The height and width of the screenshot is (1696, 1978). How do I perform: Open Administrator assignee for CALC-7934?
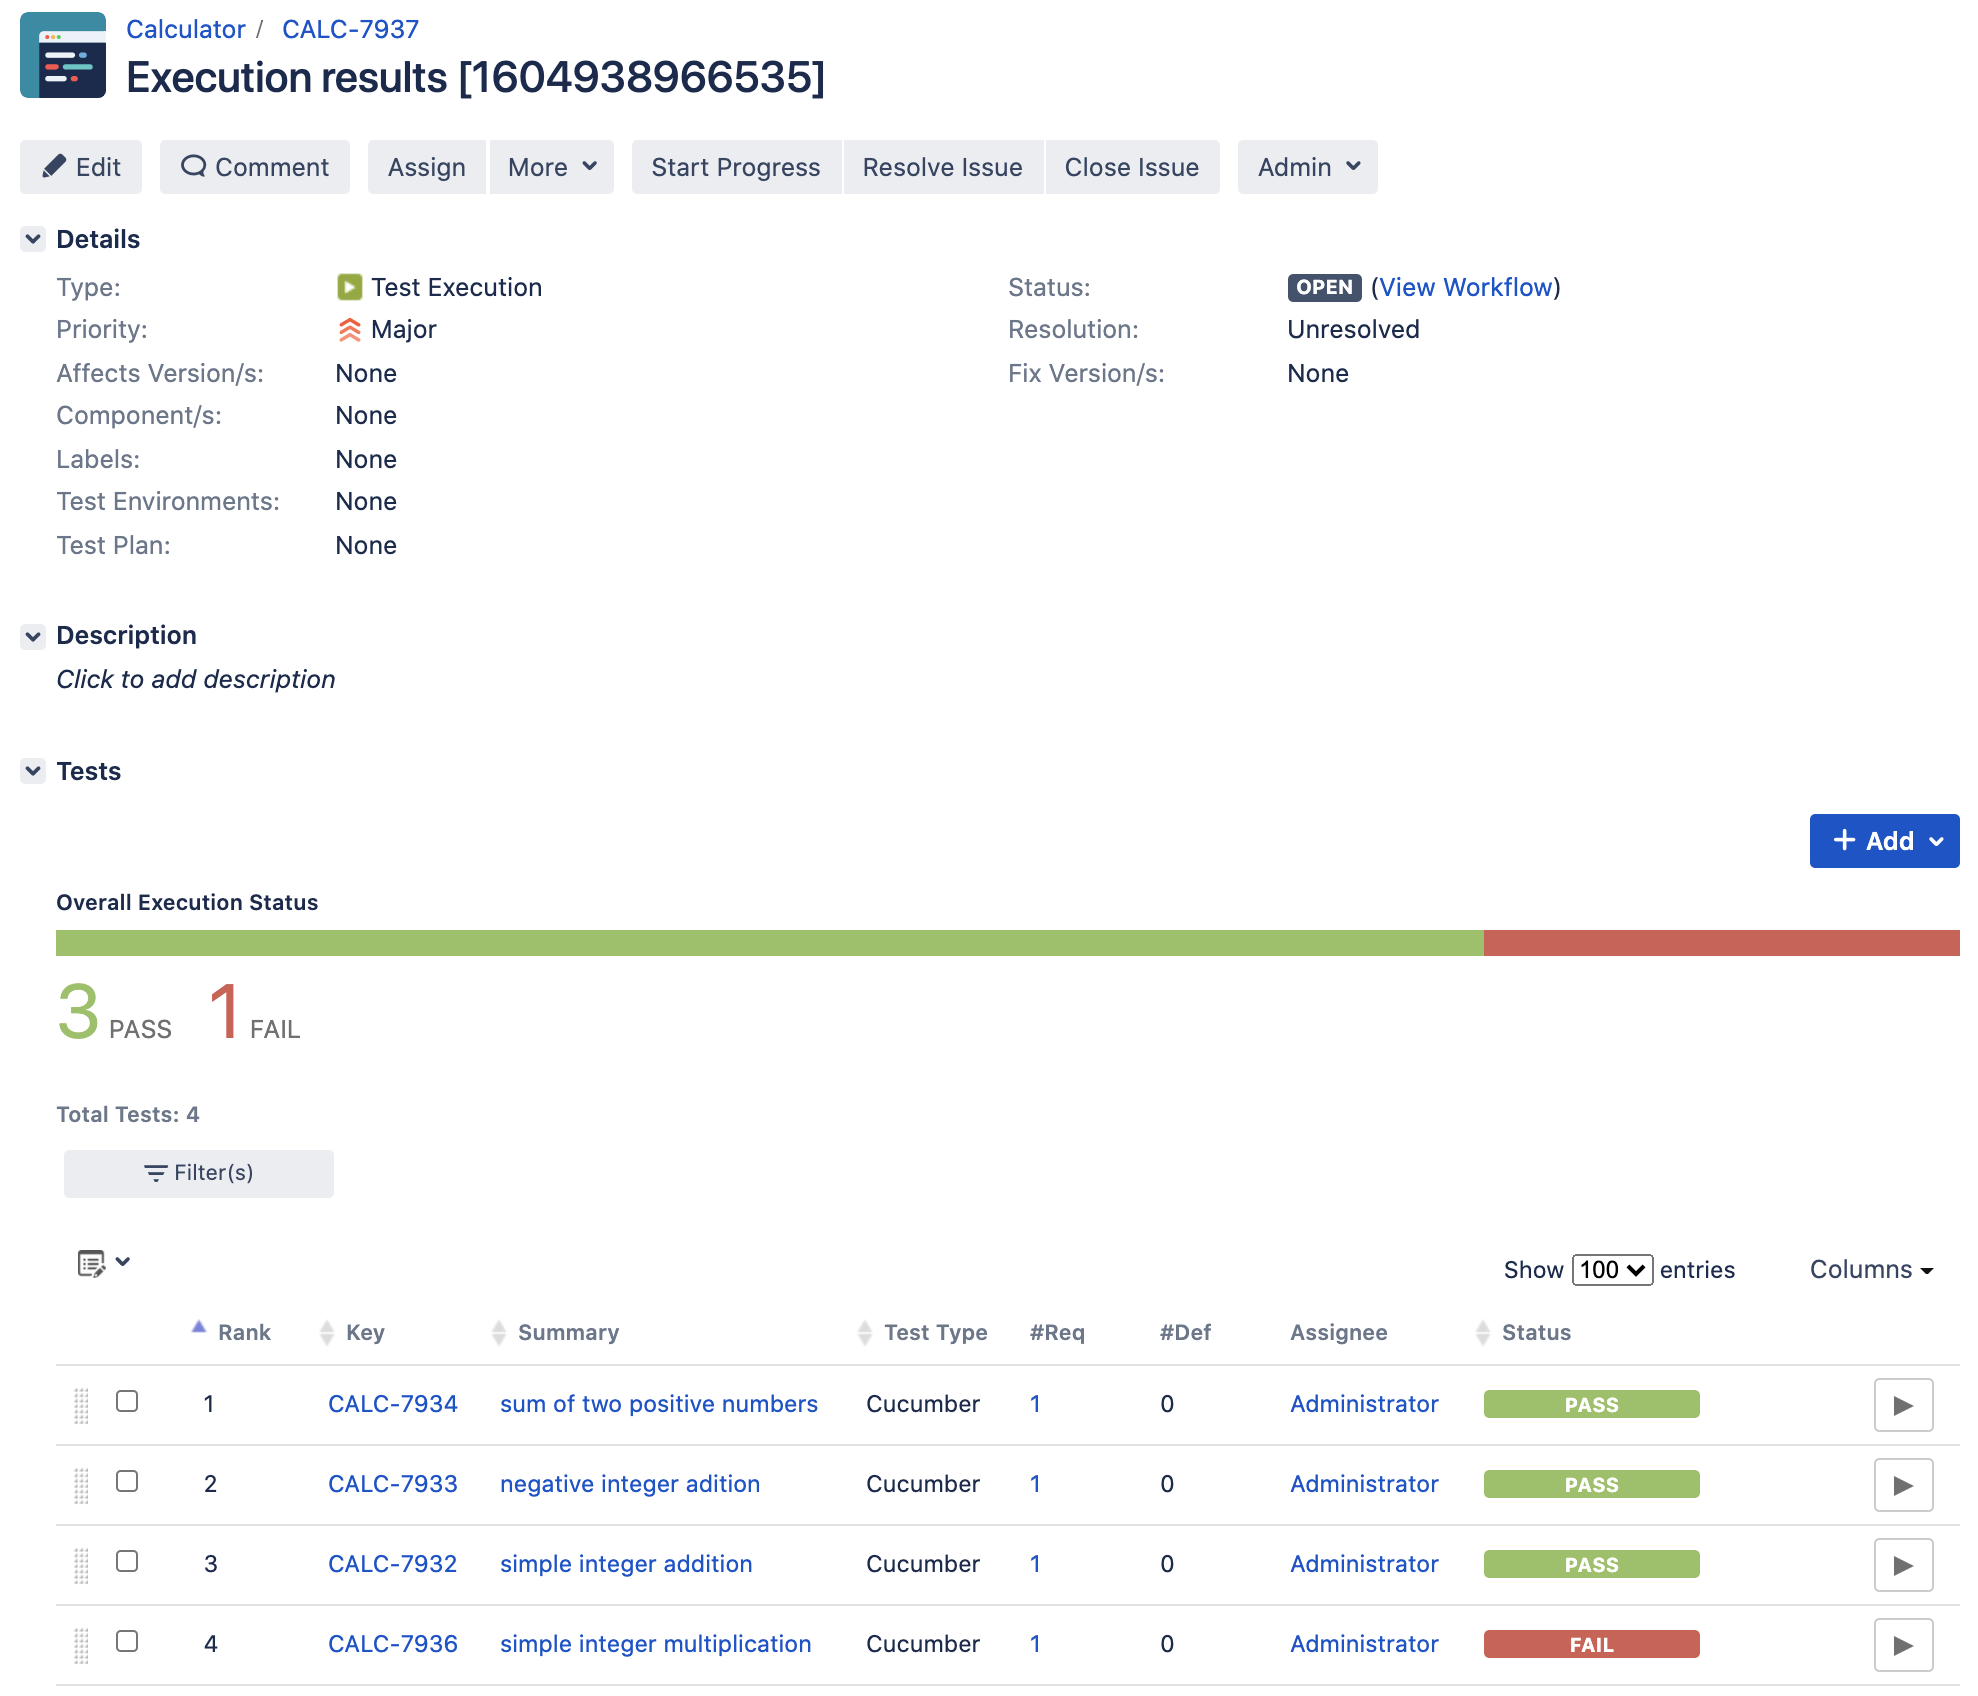1364,1404
